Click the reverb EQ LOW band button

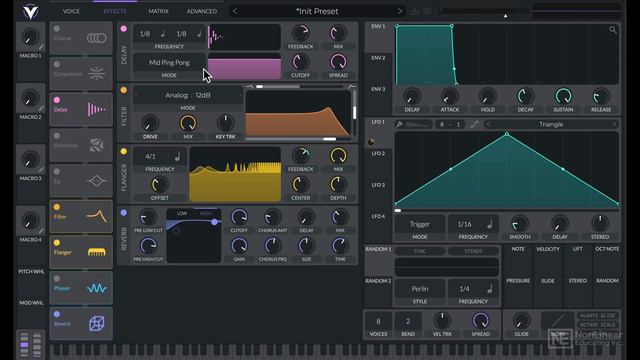click(x=182, y=213)
